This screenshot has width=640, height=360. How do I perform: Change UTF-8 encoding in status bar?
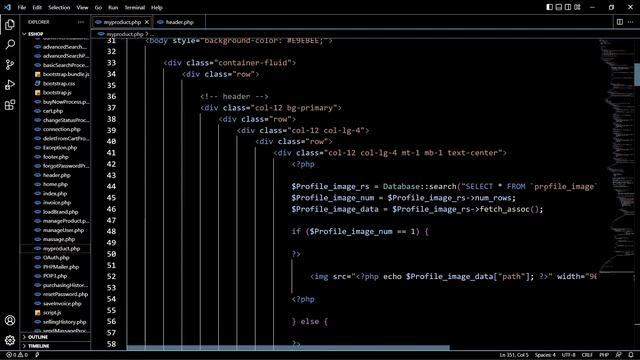point(568,355)
